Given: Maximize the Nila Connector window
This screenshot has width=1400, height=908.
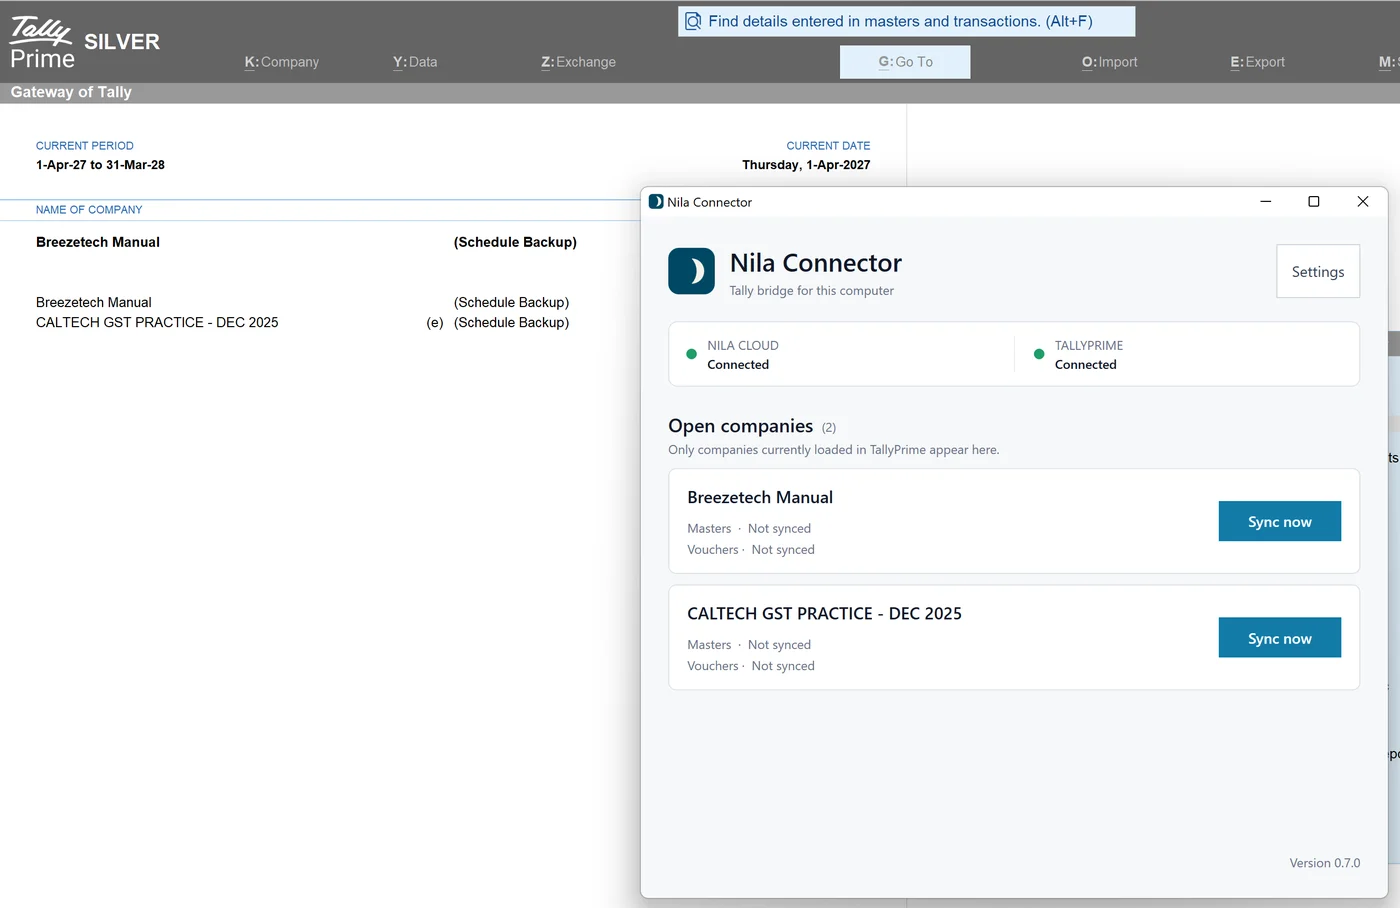Looking at the screenshot, I should (x=1314, y=202).
